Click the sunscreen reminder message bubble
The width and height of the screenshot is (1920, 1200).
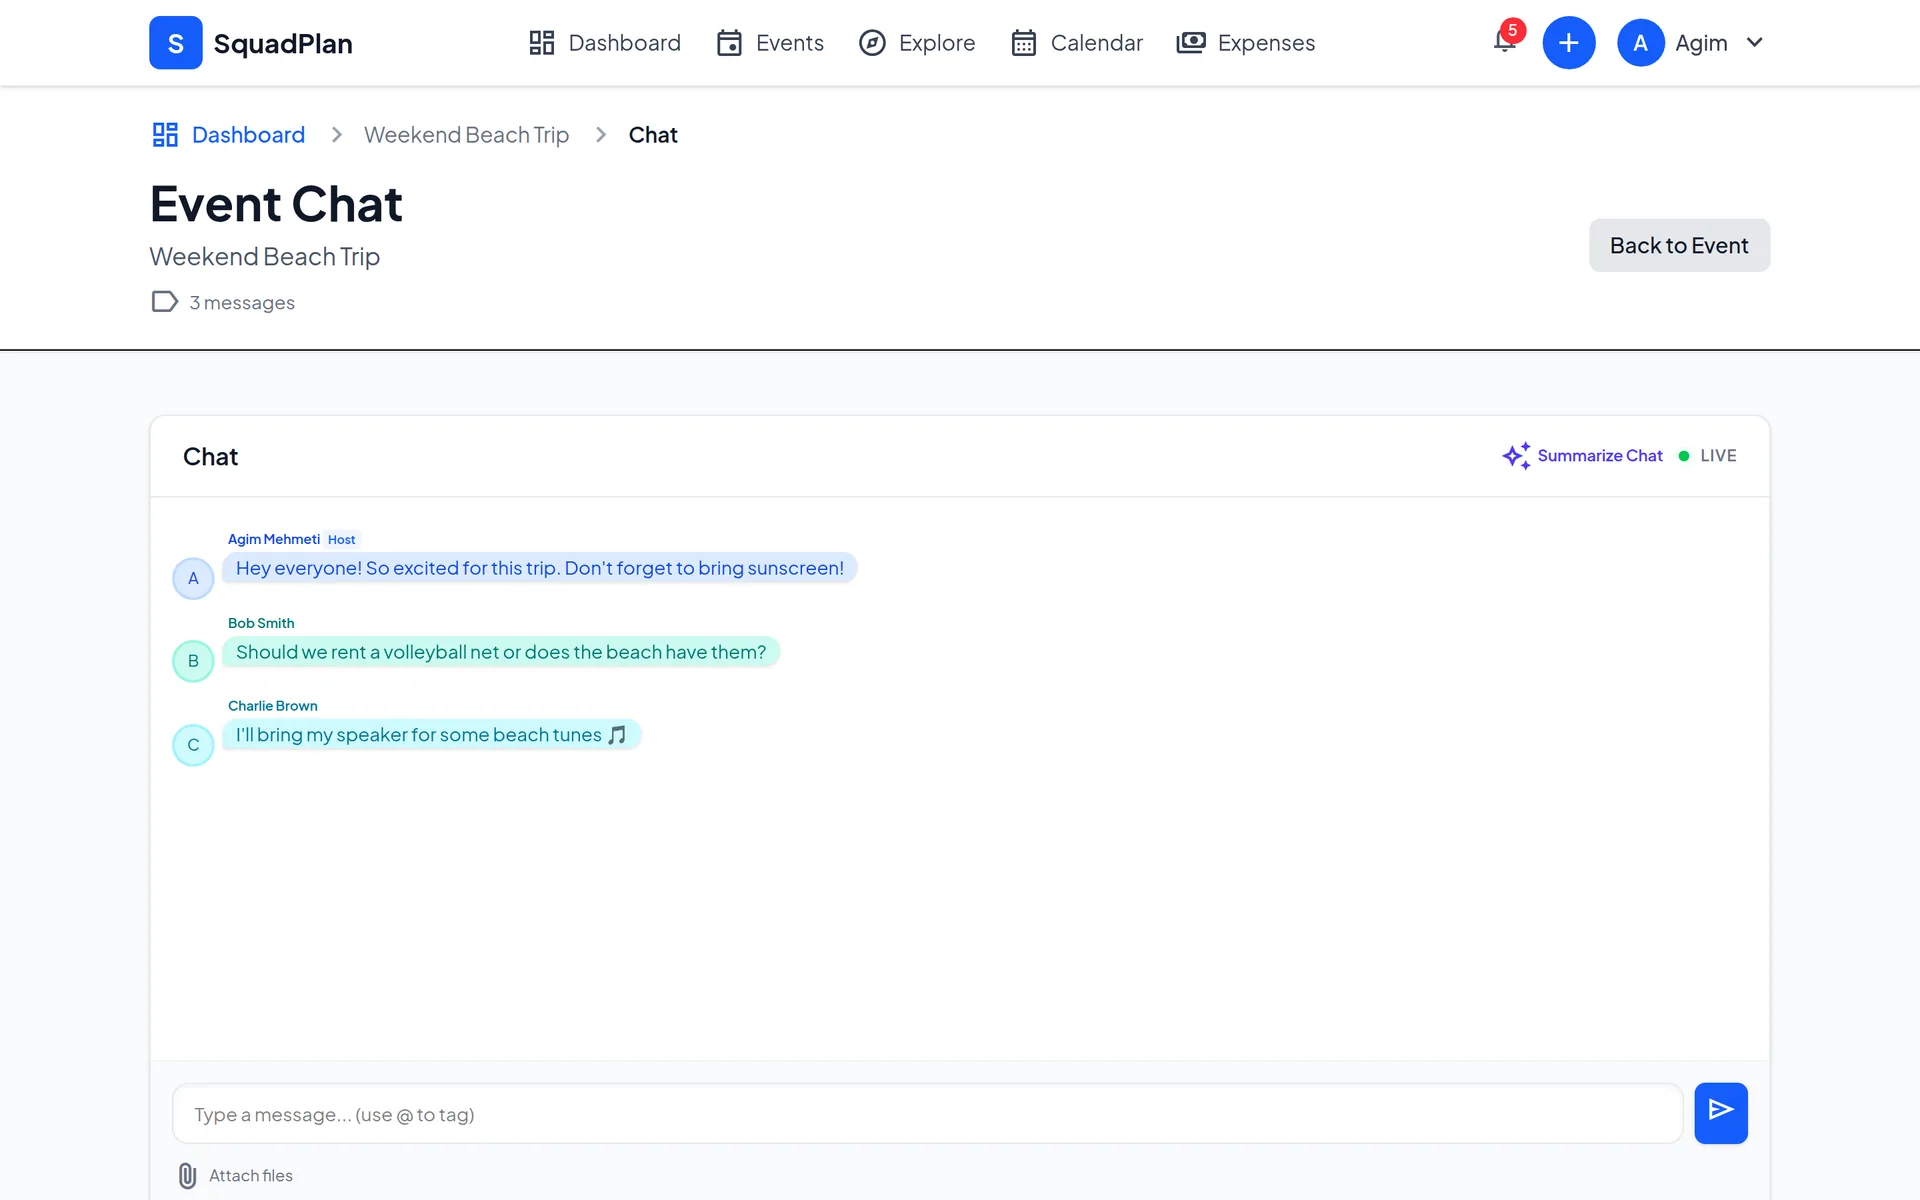540,568
